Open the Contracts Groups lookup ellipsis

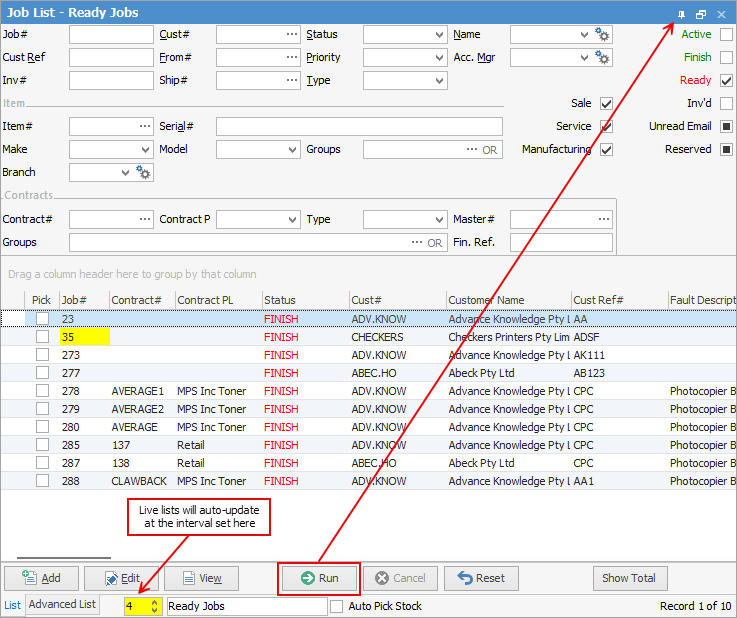coord(417,243)
